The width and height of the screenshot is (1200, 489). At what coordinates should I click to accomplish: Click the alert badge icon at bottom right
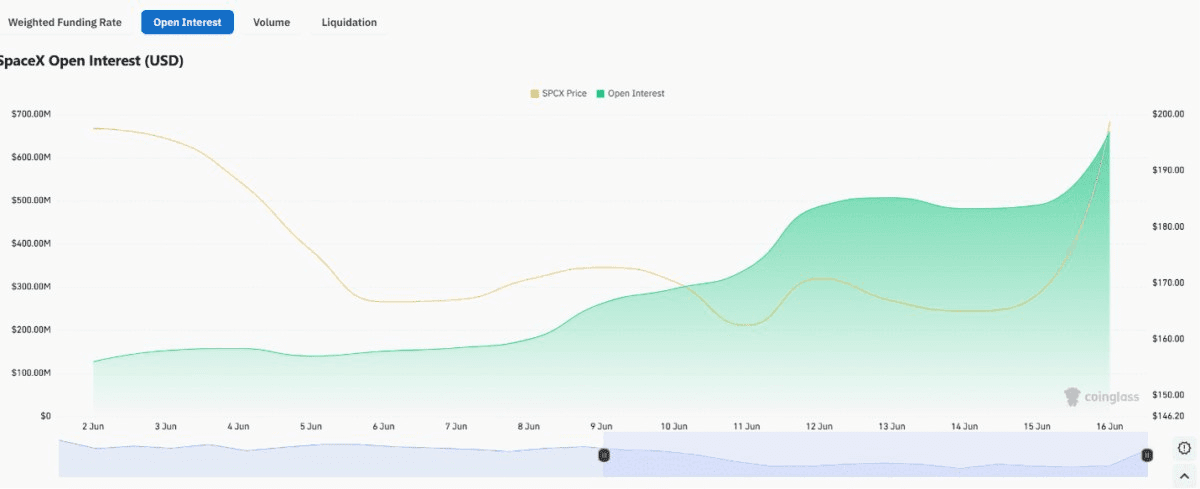point(1185,448)
